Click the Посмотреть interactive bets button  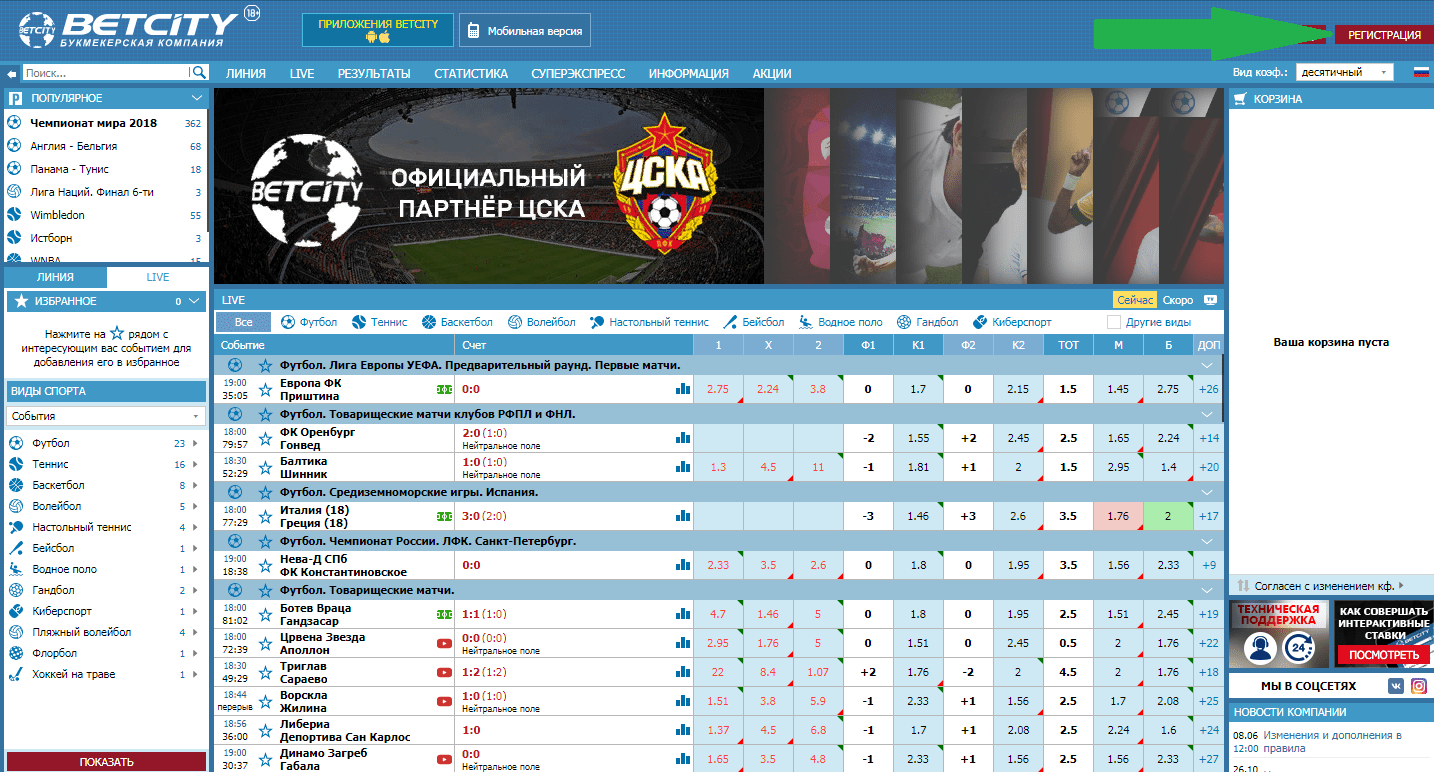(x=1384, y=655)
